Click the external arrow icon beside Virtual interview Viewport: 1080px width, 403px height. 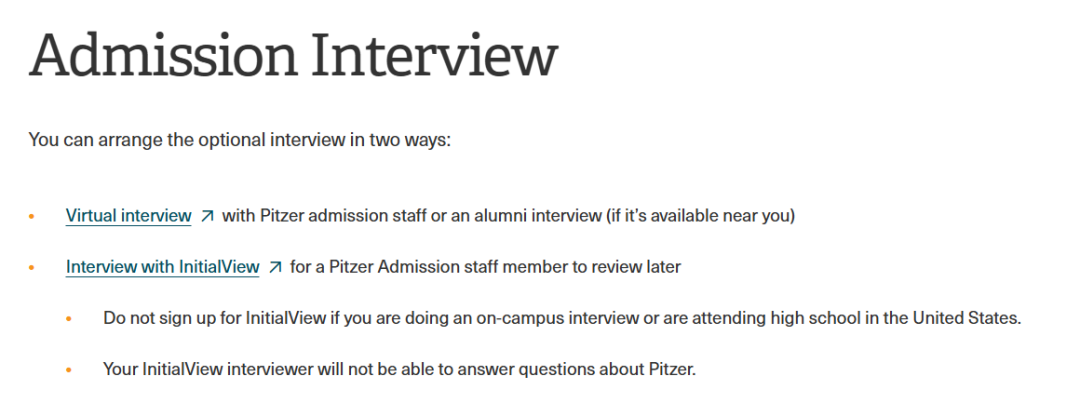pos(207,216)
